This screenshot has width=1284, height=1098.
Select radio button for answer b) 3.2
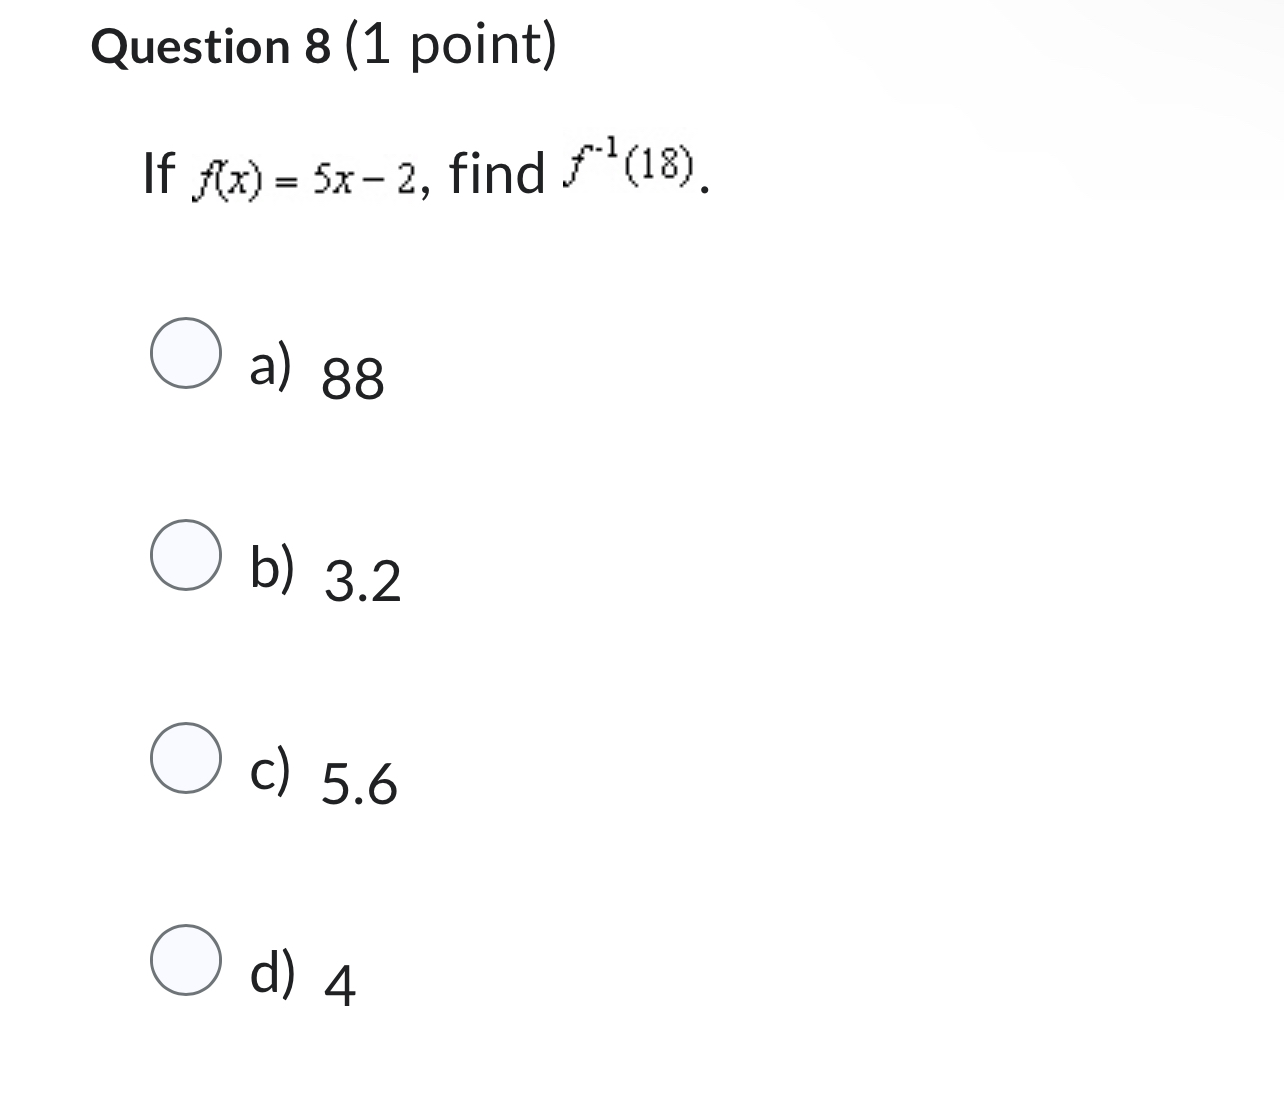(186, 555)
